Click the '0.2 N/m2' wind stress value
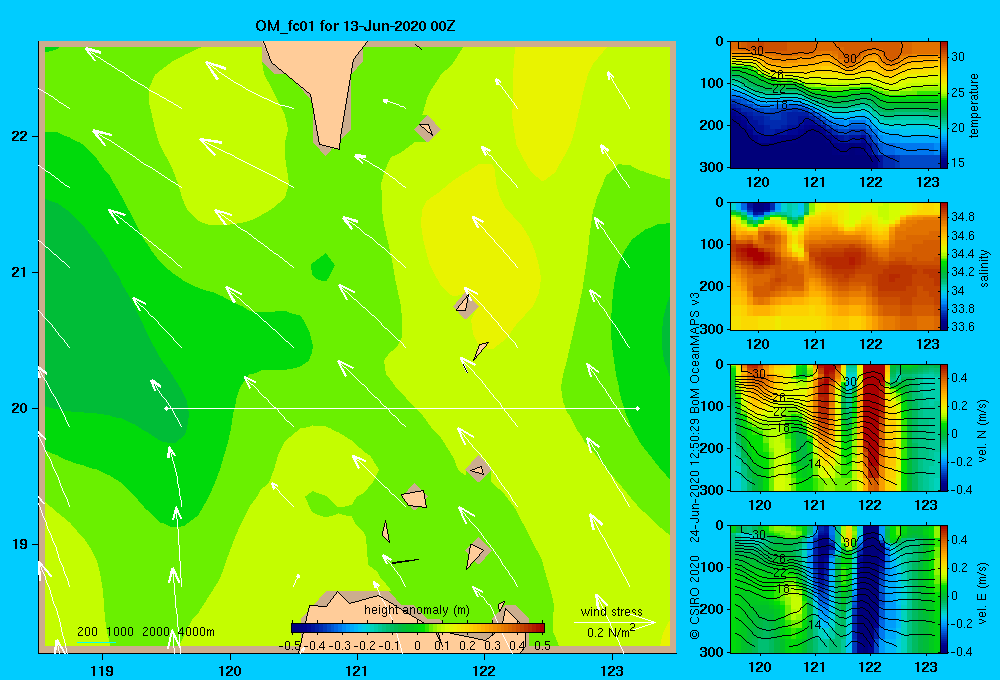1000x680 pixels. tap(611, 632)
